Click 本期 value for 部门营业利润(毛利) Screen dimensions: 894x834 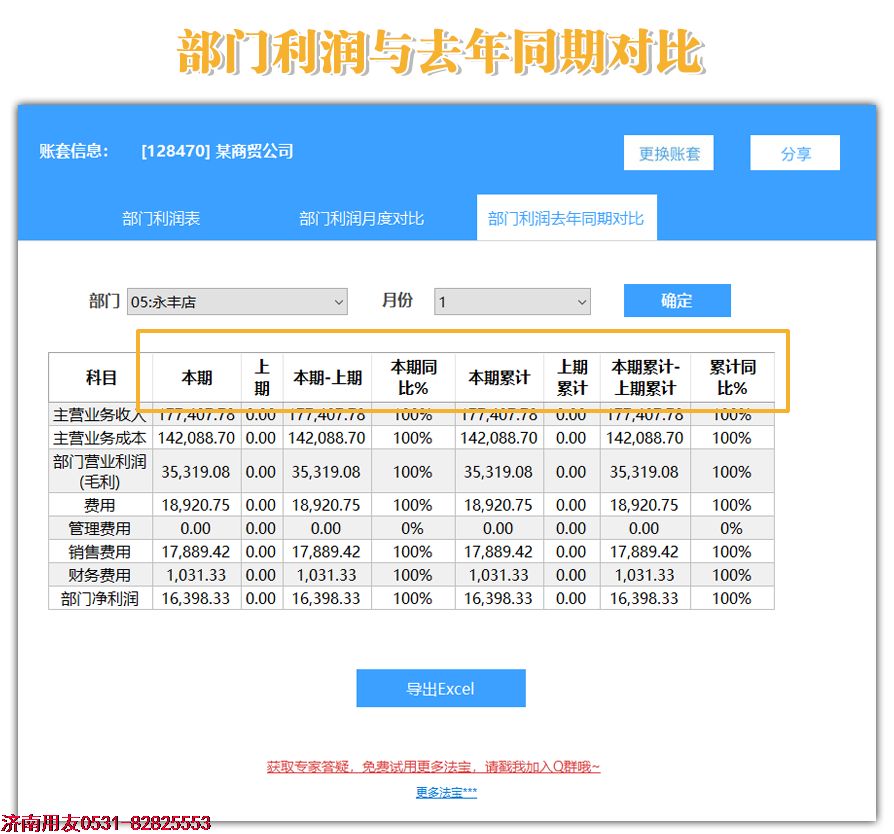point(196,471)
